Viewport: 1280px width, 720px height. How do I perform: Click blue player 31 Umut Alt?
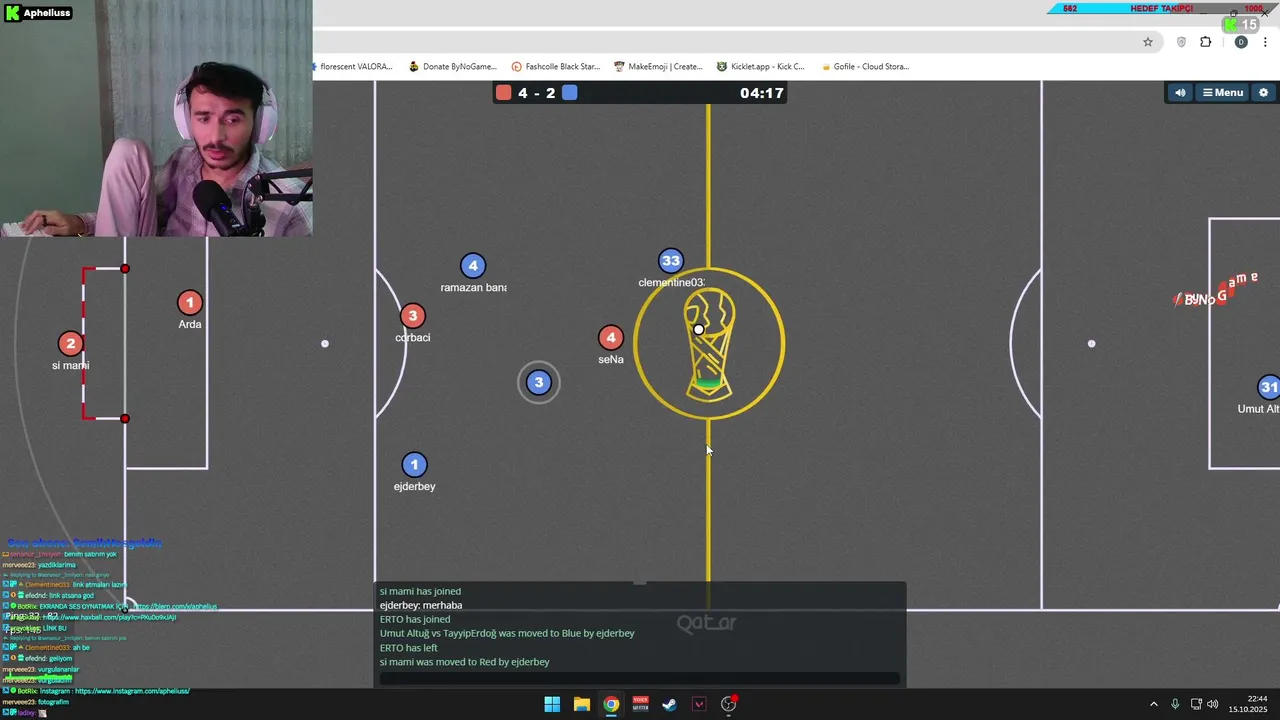[1268, 387]
